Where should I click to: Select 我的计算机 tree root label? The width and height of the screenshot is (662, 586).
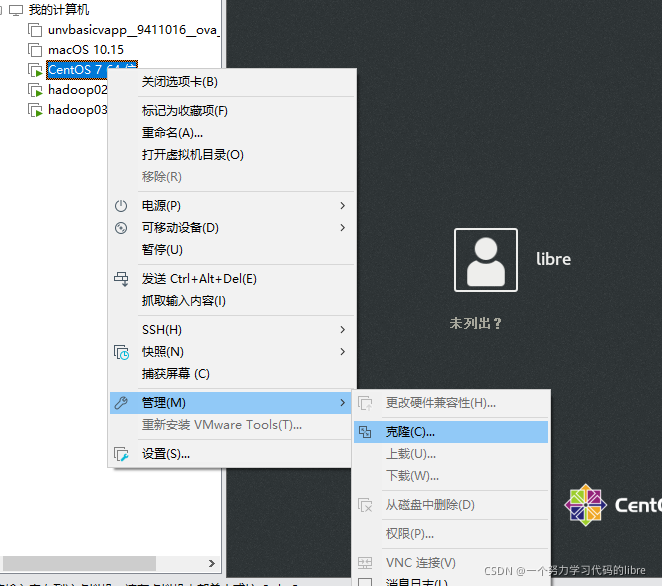[x=59, y=10]
